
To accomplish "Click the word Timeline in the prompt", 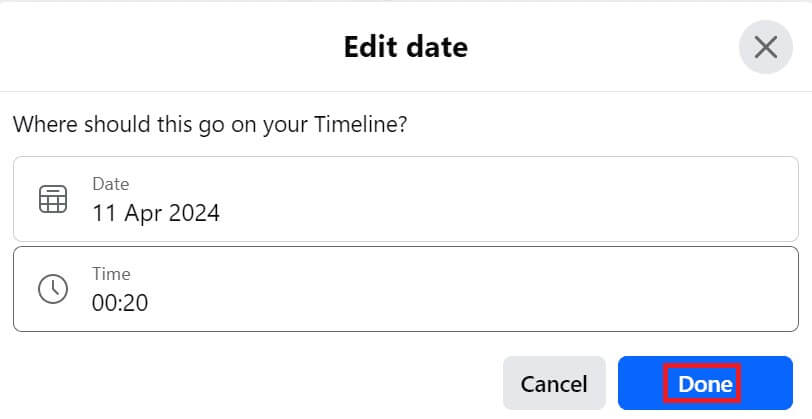I will (x=356, y=125).
